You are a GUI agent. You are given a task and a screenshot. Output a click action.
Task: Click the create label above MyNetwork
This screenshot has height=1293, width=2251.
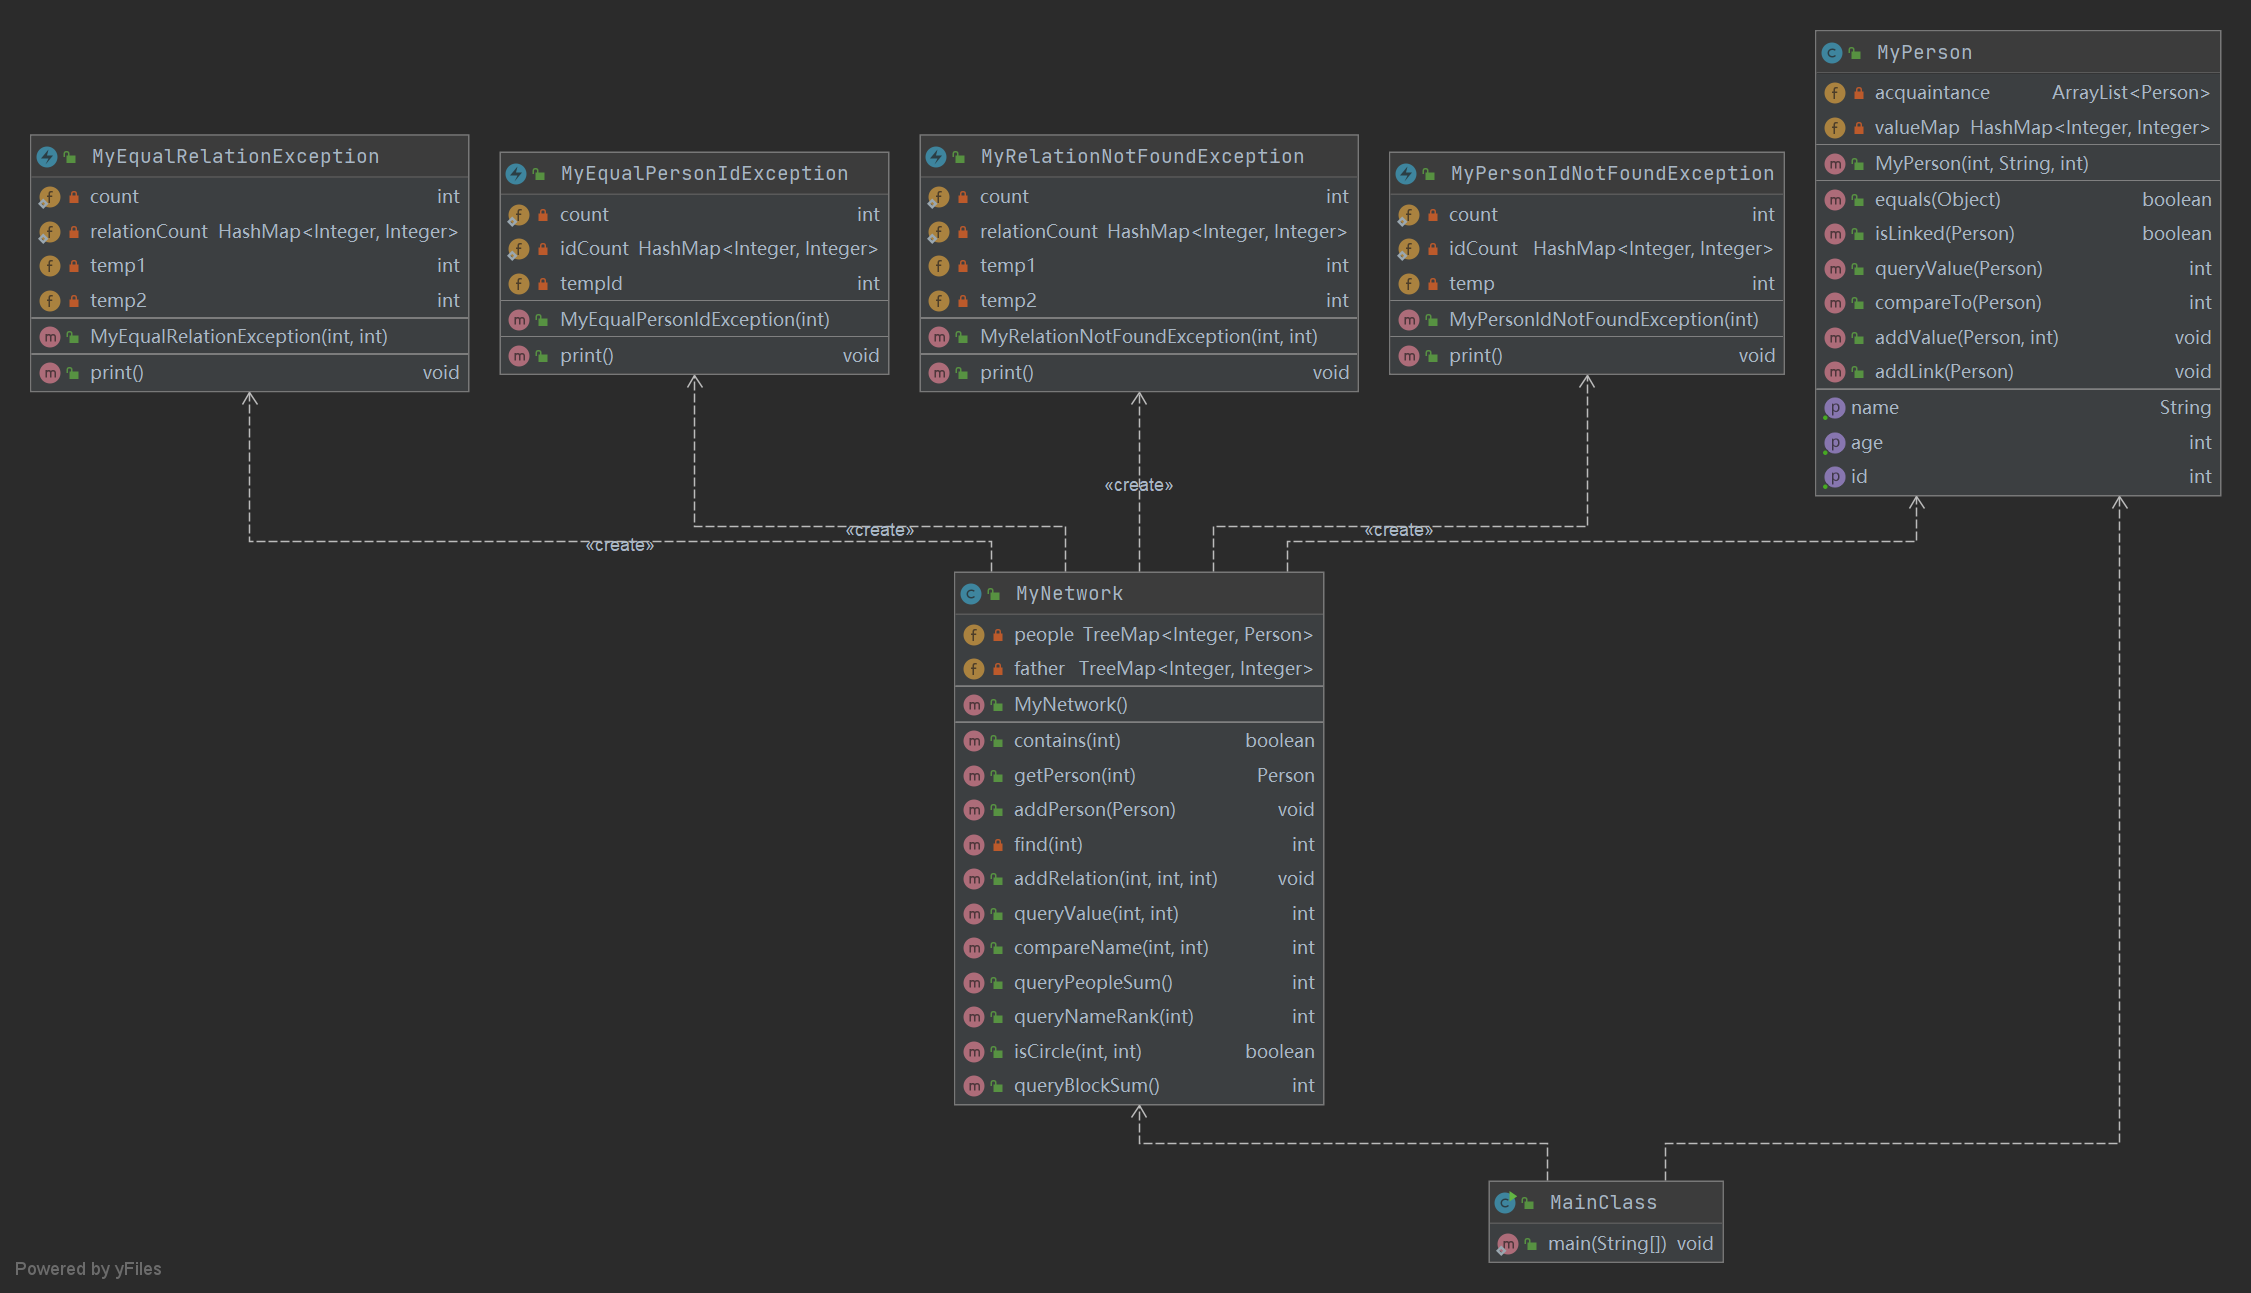click(1138, 485)
